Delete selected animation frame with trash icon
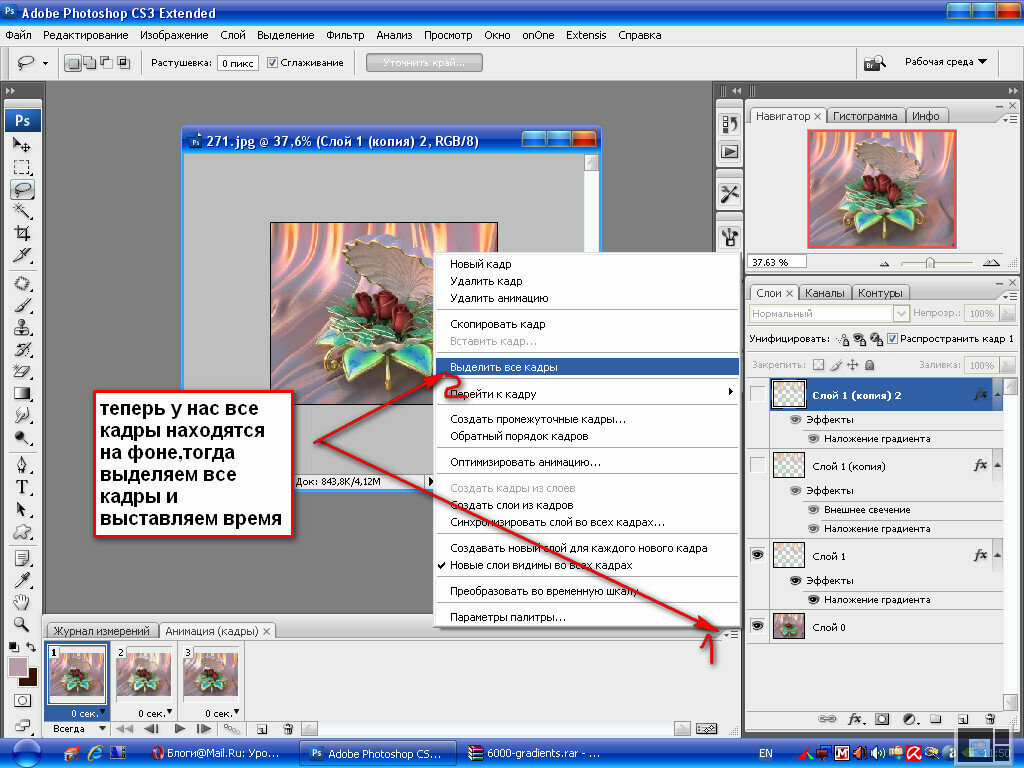Screen dimensions: 1024x768 pos(288,729)
